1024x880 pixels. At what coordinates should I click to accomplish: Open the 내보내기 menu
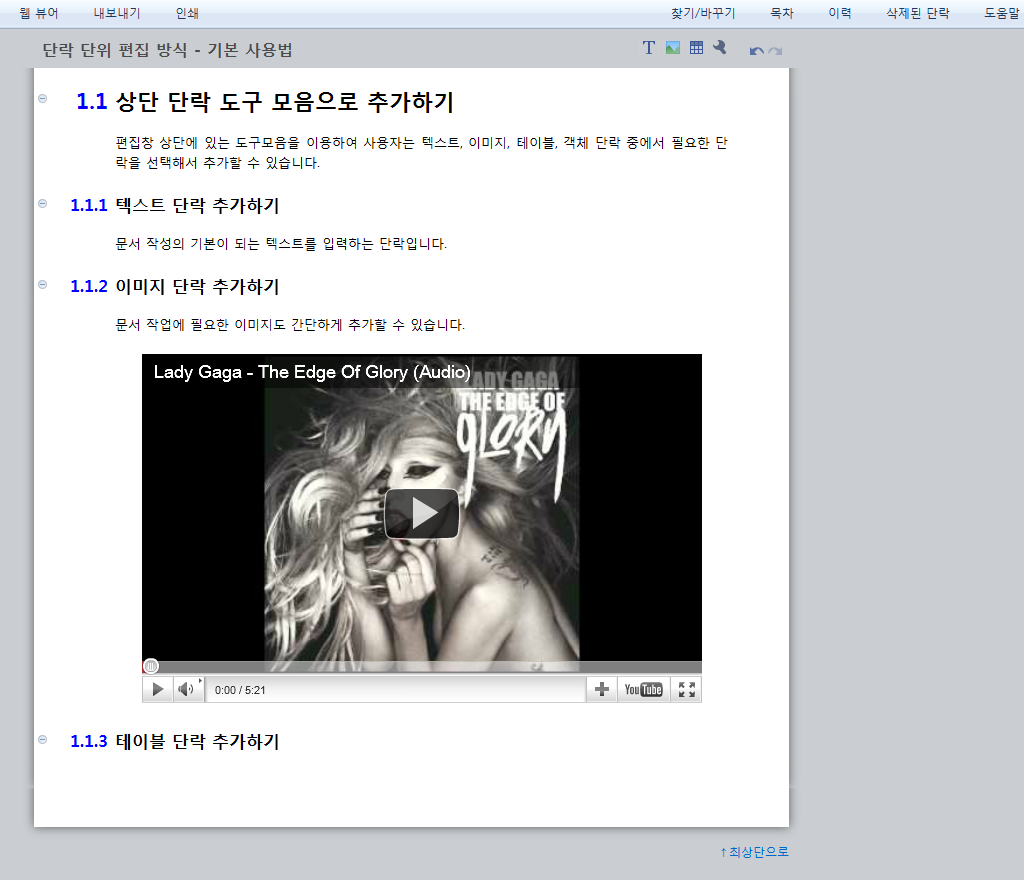(x=117, y=13)
